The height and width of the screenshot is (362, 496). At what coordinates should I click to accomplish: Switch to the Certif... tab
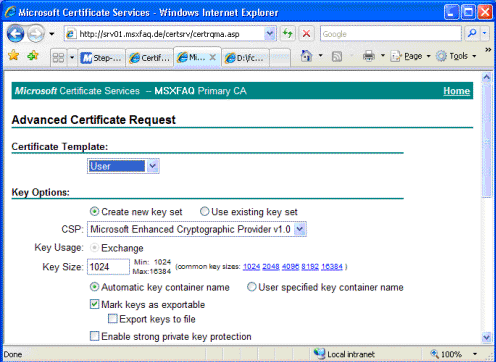pyautogui.click(x=149, y=58)
